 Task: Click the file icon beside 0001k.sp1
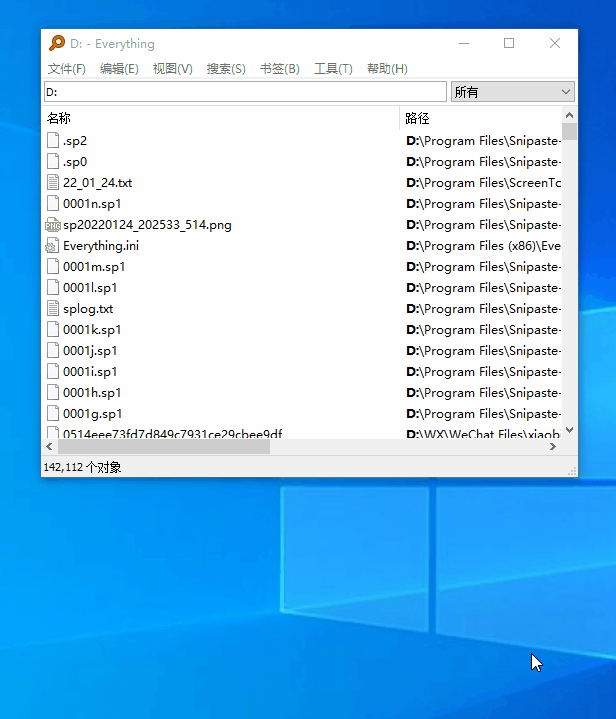click(x=53, y=330)
